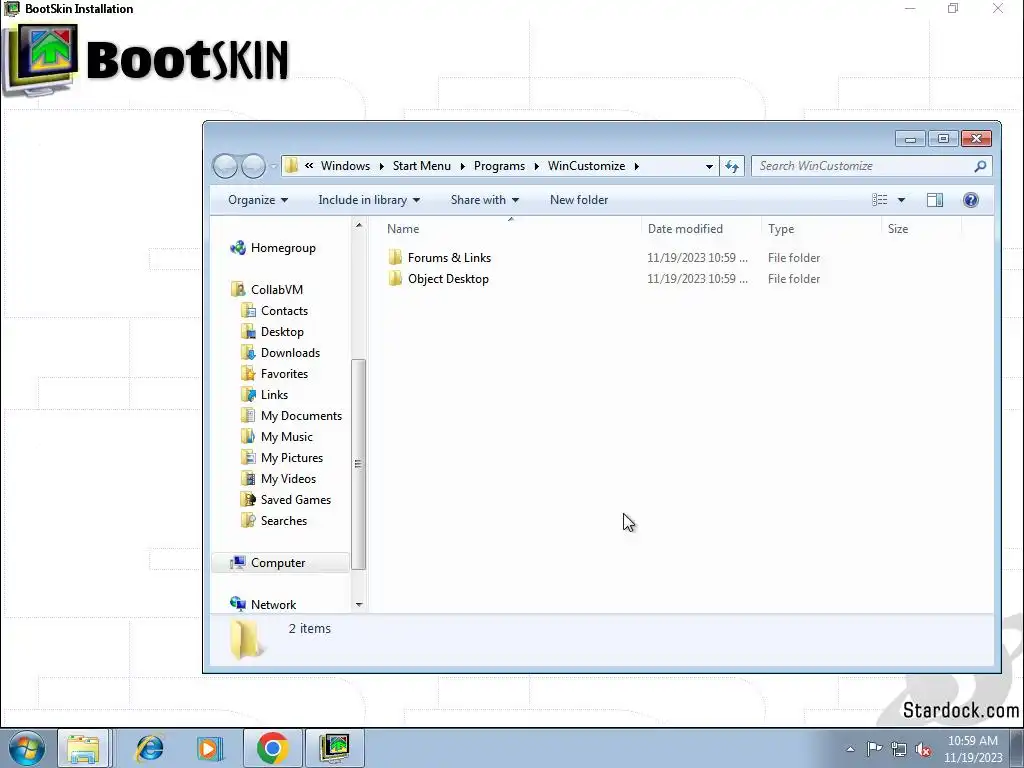The height and width of the screenshot is (768, 1024).
Task: Select the Forums & Links folder
Action: [449, 258]
